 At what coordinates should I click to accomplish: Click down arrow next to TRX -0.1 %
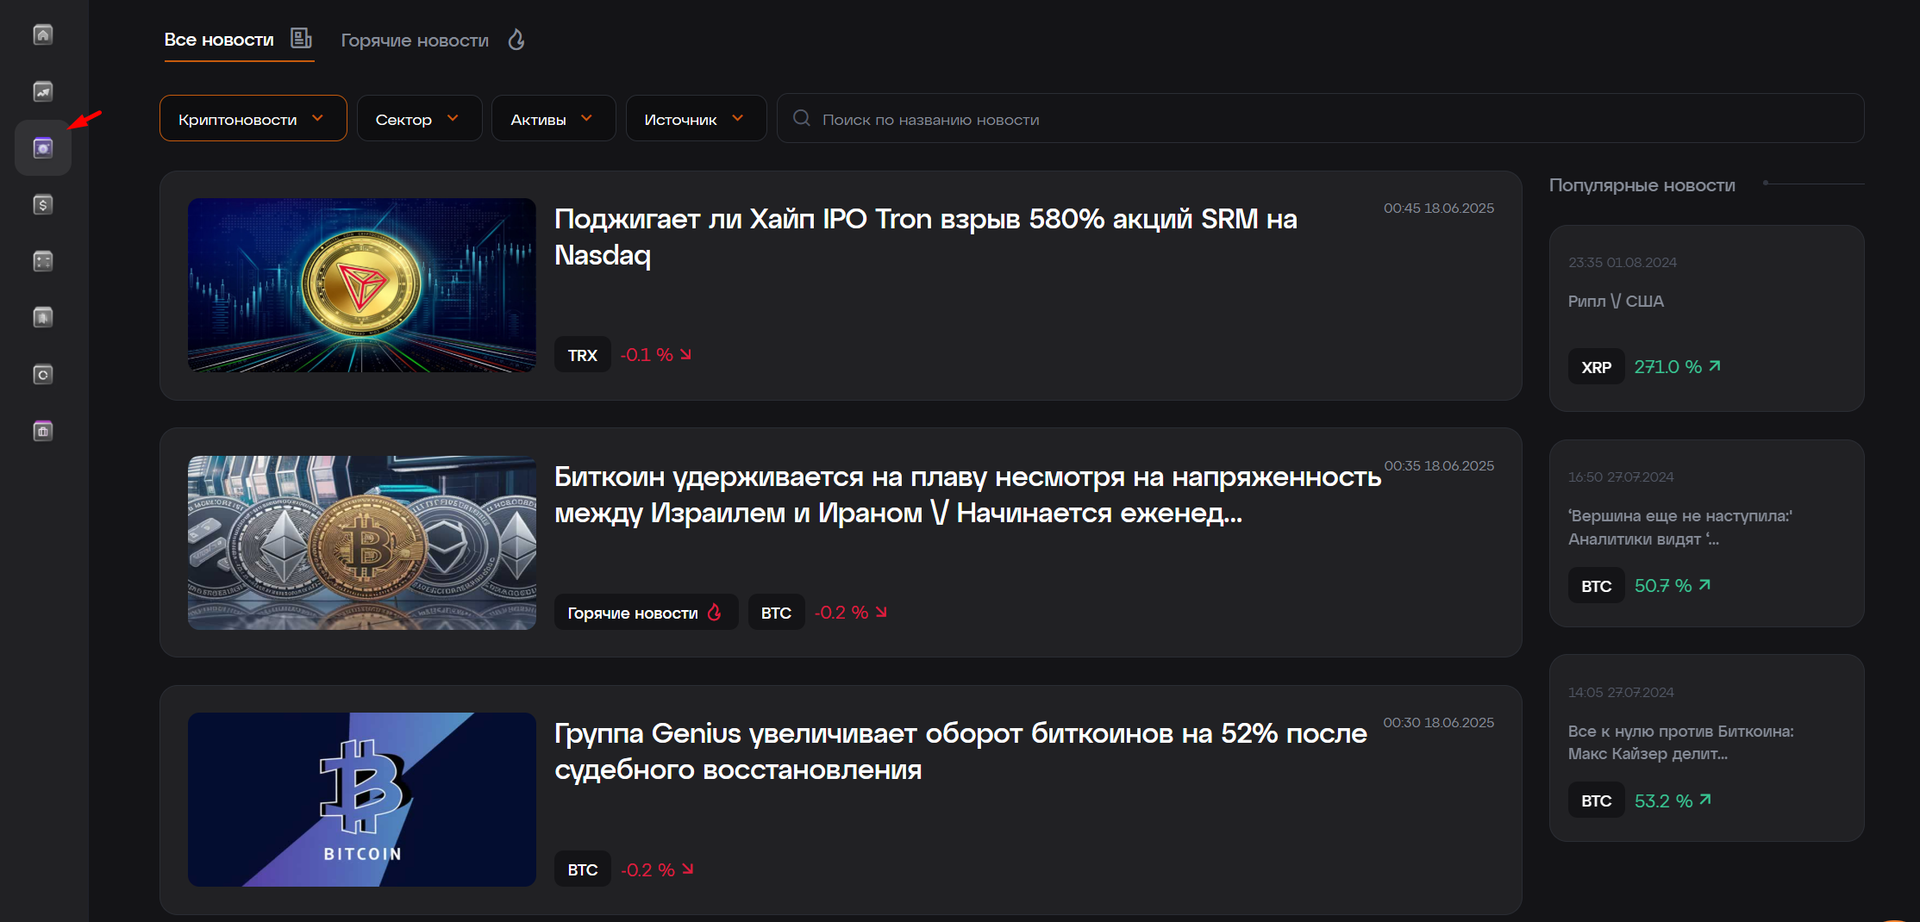click(686, 354)
